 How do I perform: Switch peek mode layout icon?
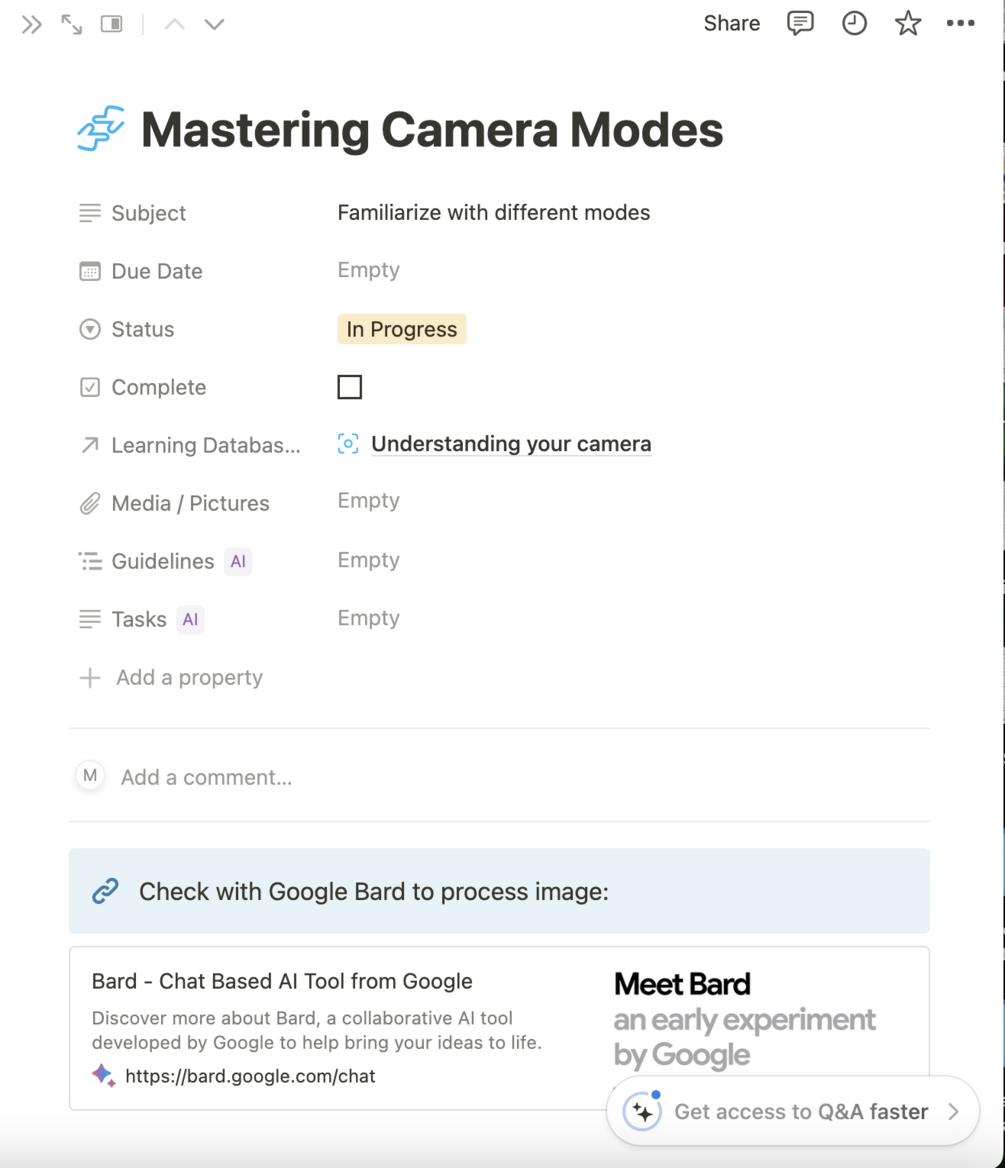point(111,25)
